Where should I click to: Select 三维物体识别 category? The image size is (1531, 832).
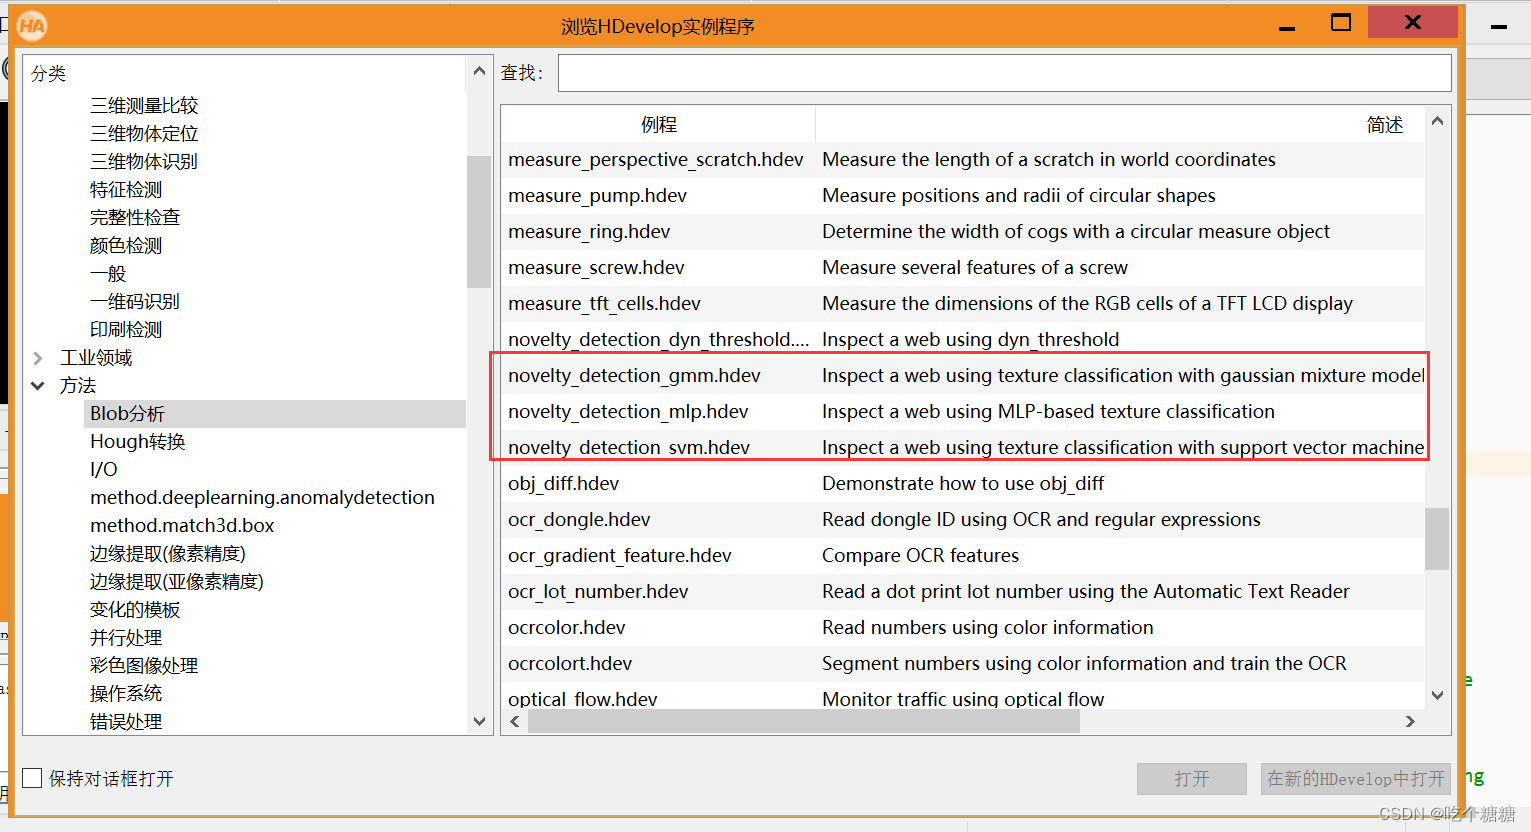144,162
